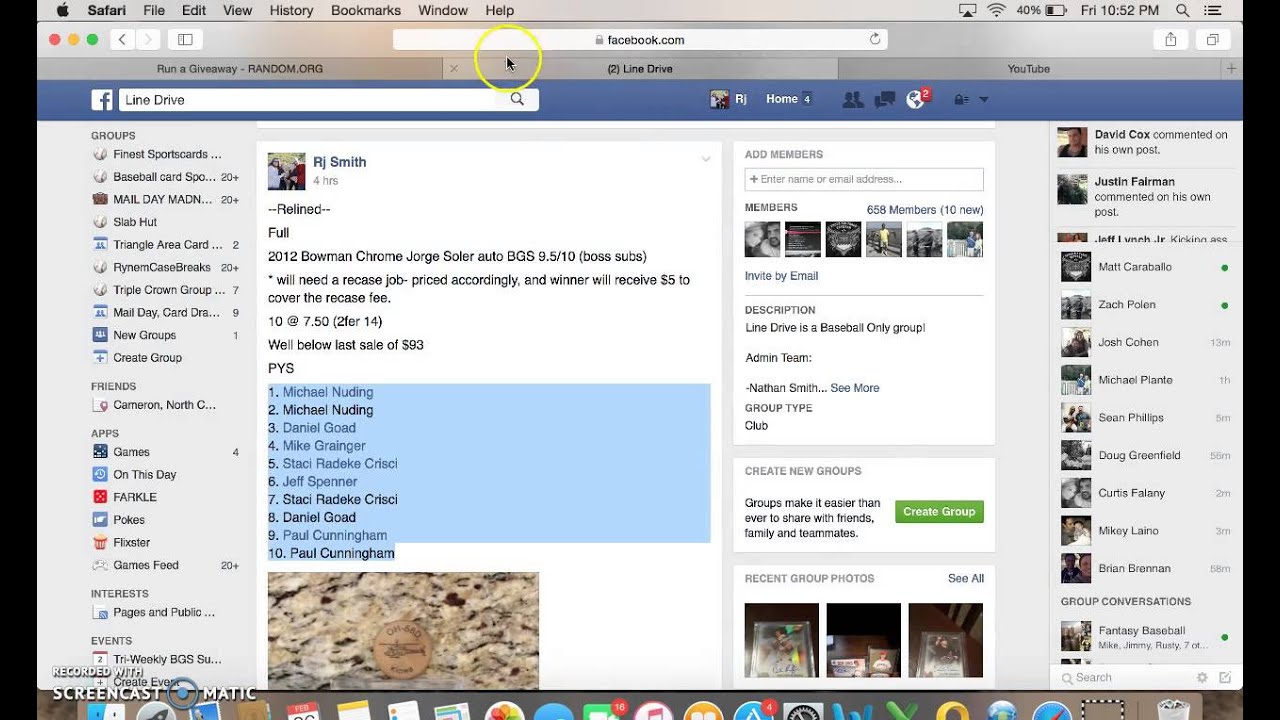Show all tabs with the tabs icon
The width and height of the screenshot is (1280, 720).
(1212, 40)
